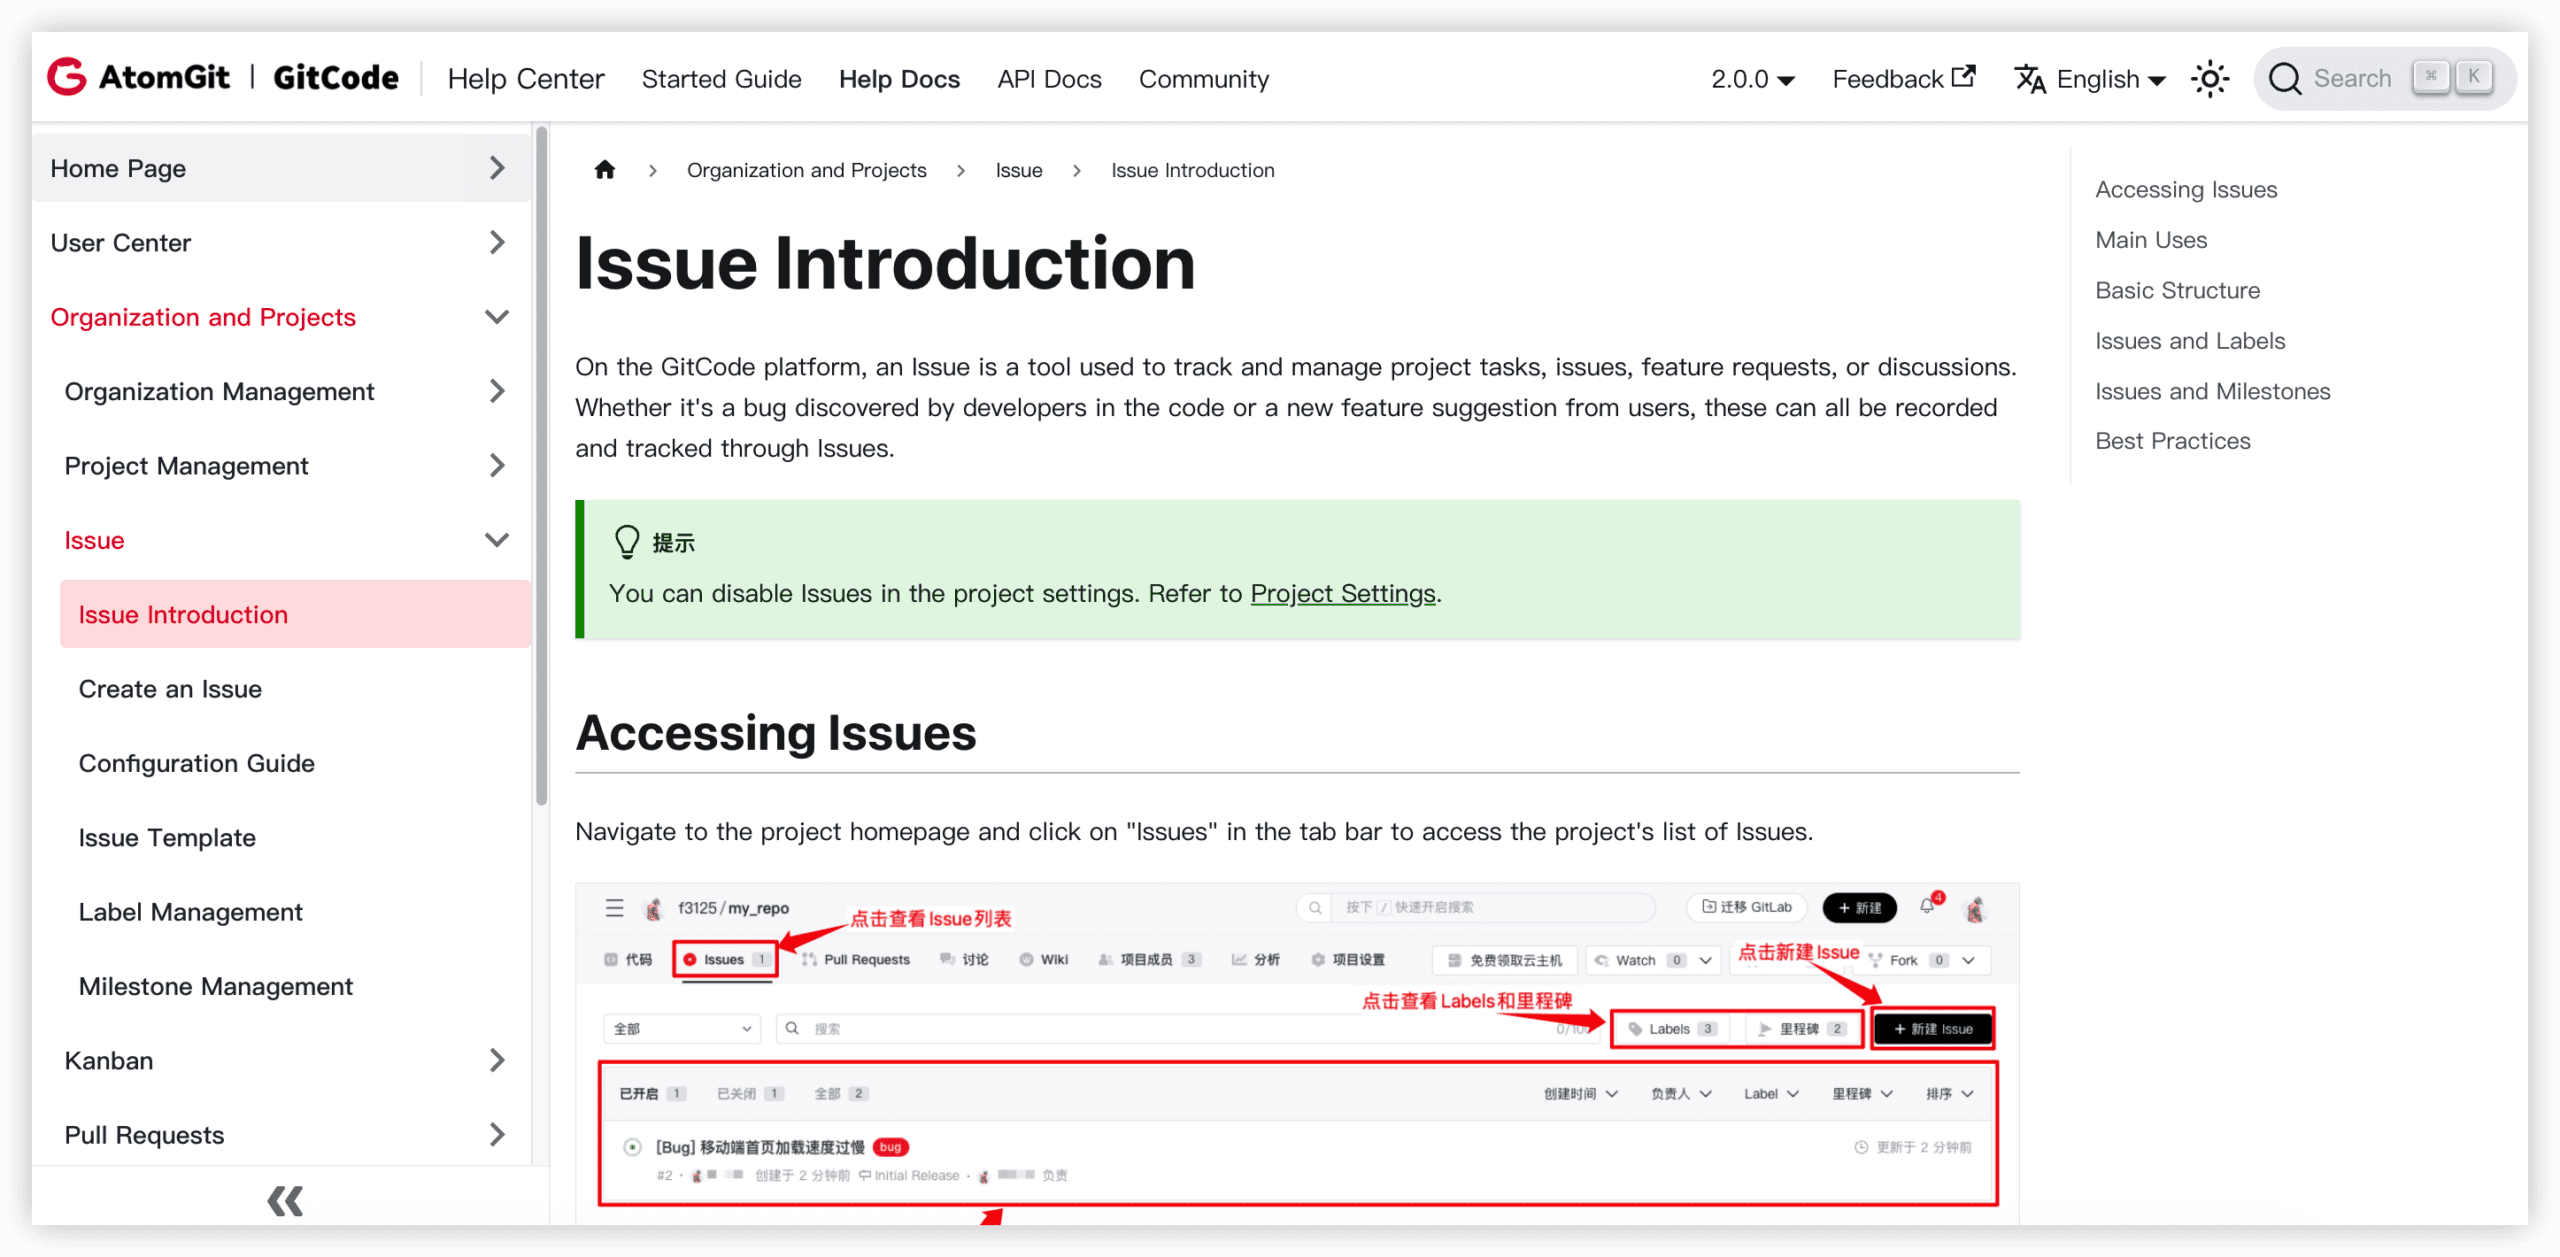Open the Community menu item
Viewport: 2560px width, 1257px height.
click(1204, 78)
